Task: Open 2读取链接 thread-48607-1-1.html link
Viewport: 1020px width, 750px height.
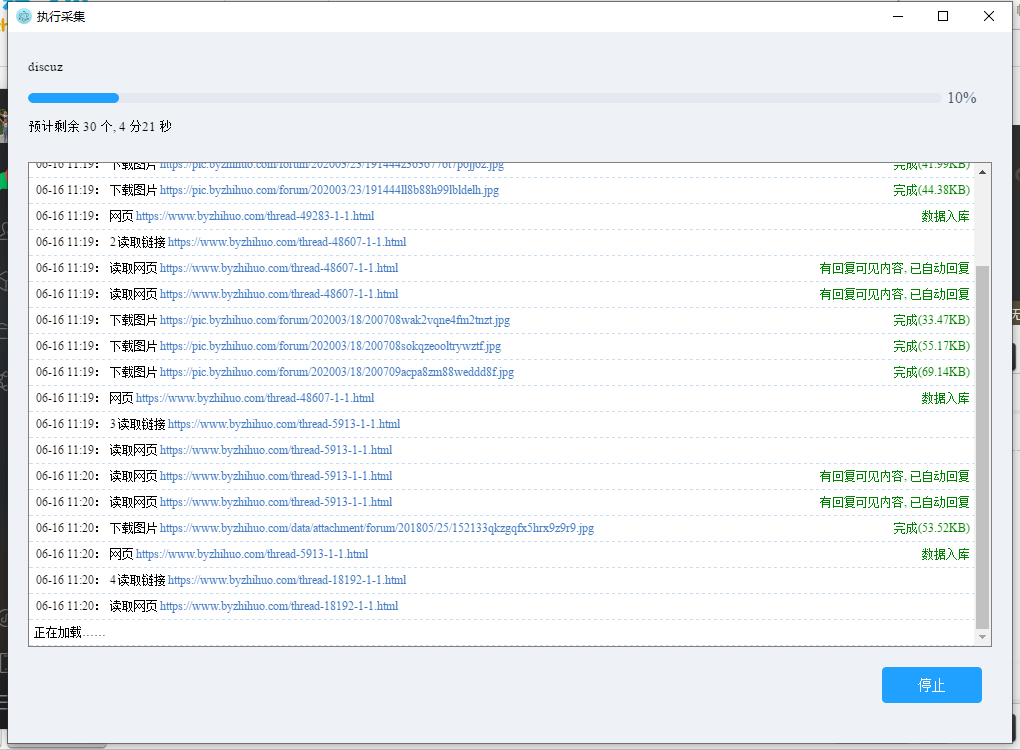Action: coord(287,242)
